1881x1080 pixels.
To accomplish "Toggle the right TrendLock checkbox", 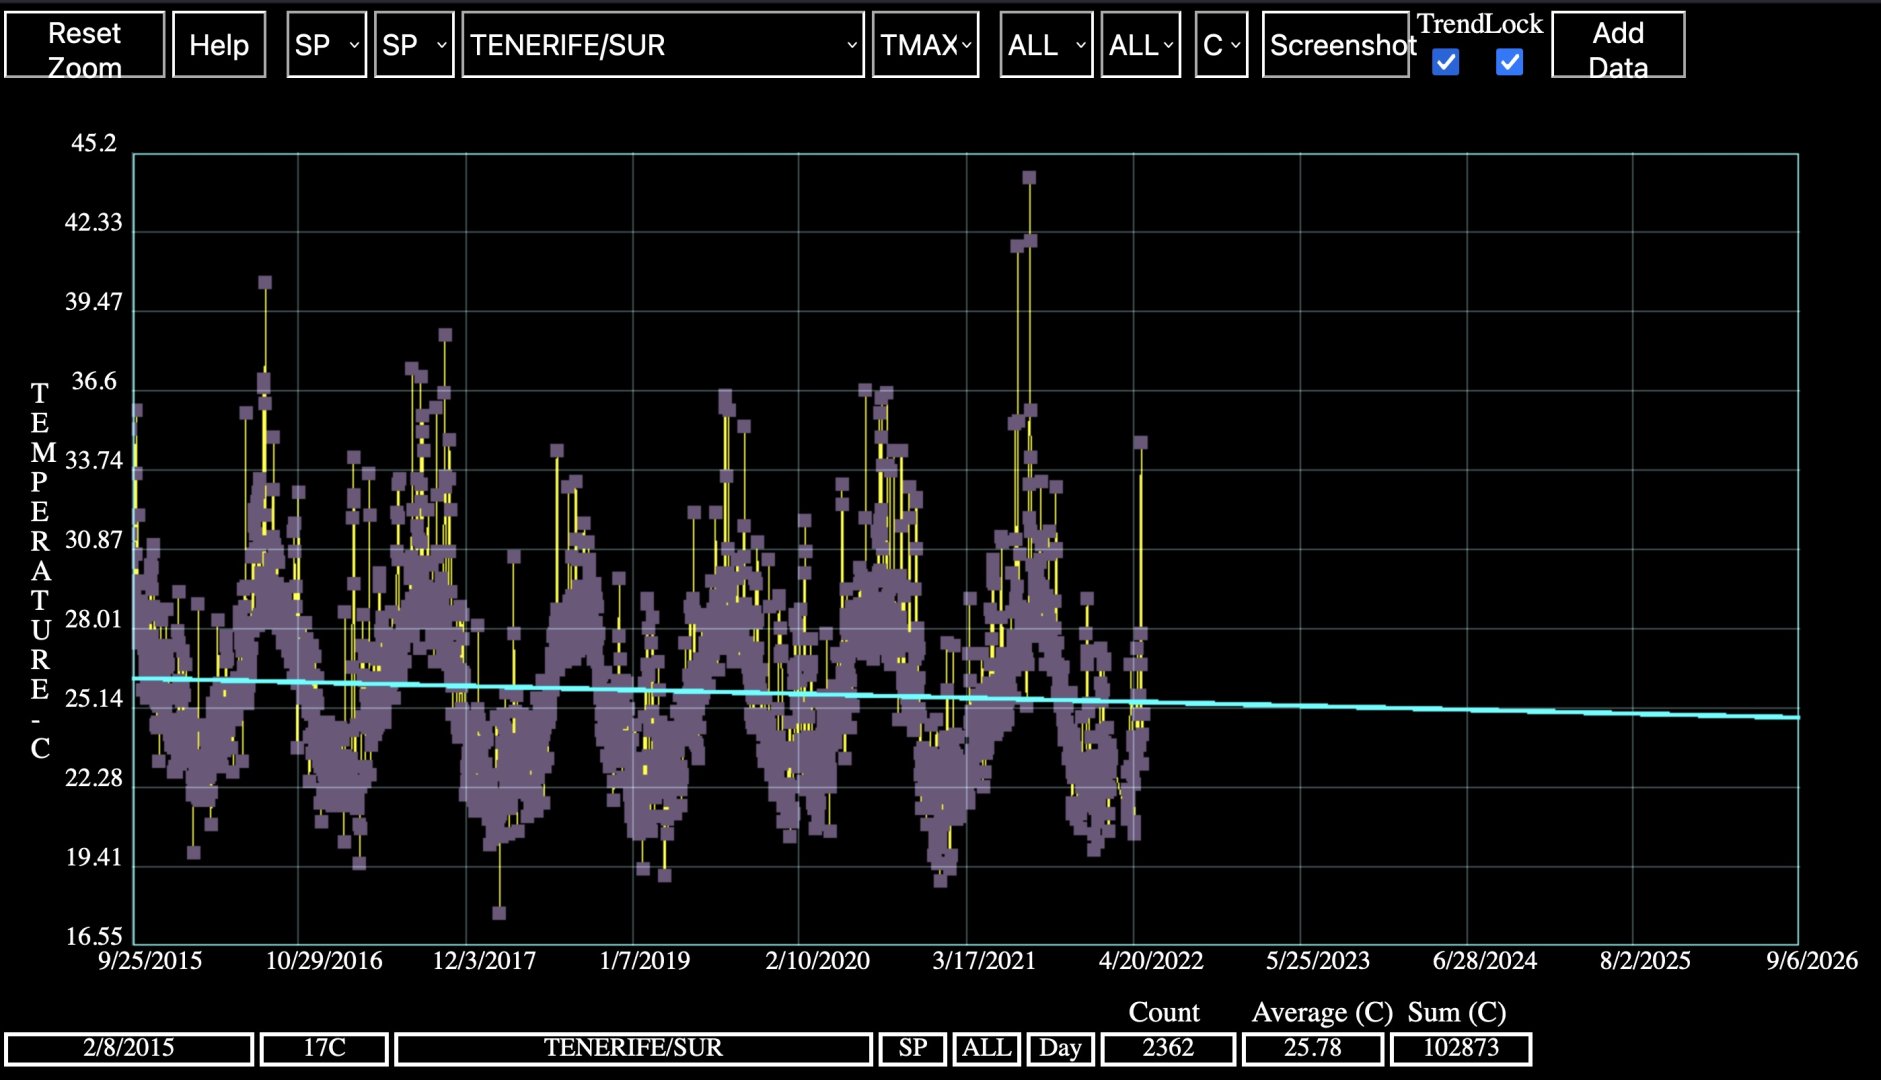I will pos(1509,62).
